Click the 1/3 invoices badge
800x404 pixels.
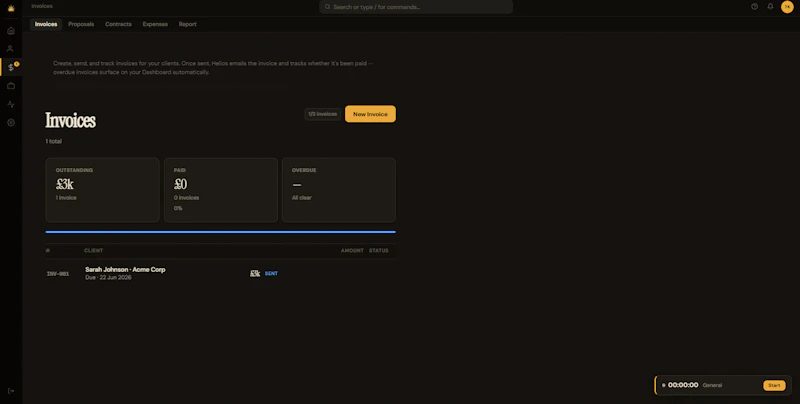pos(322,114)
